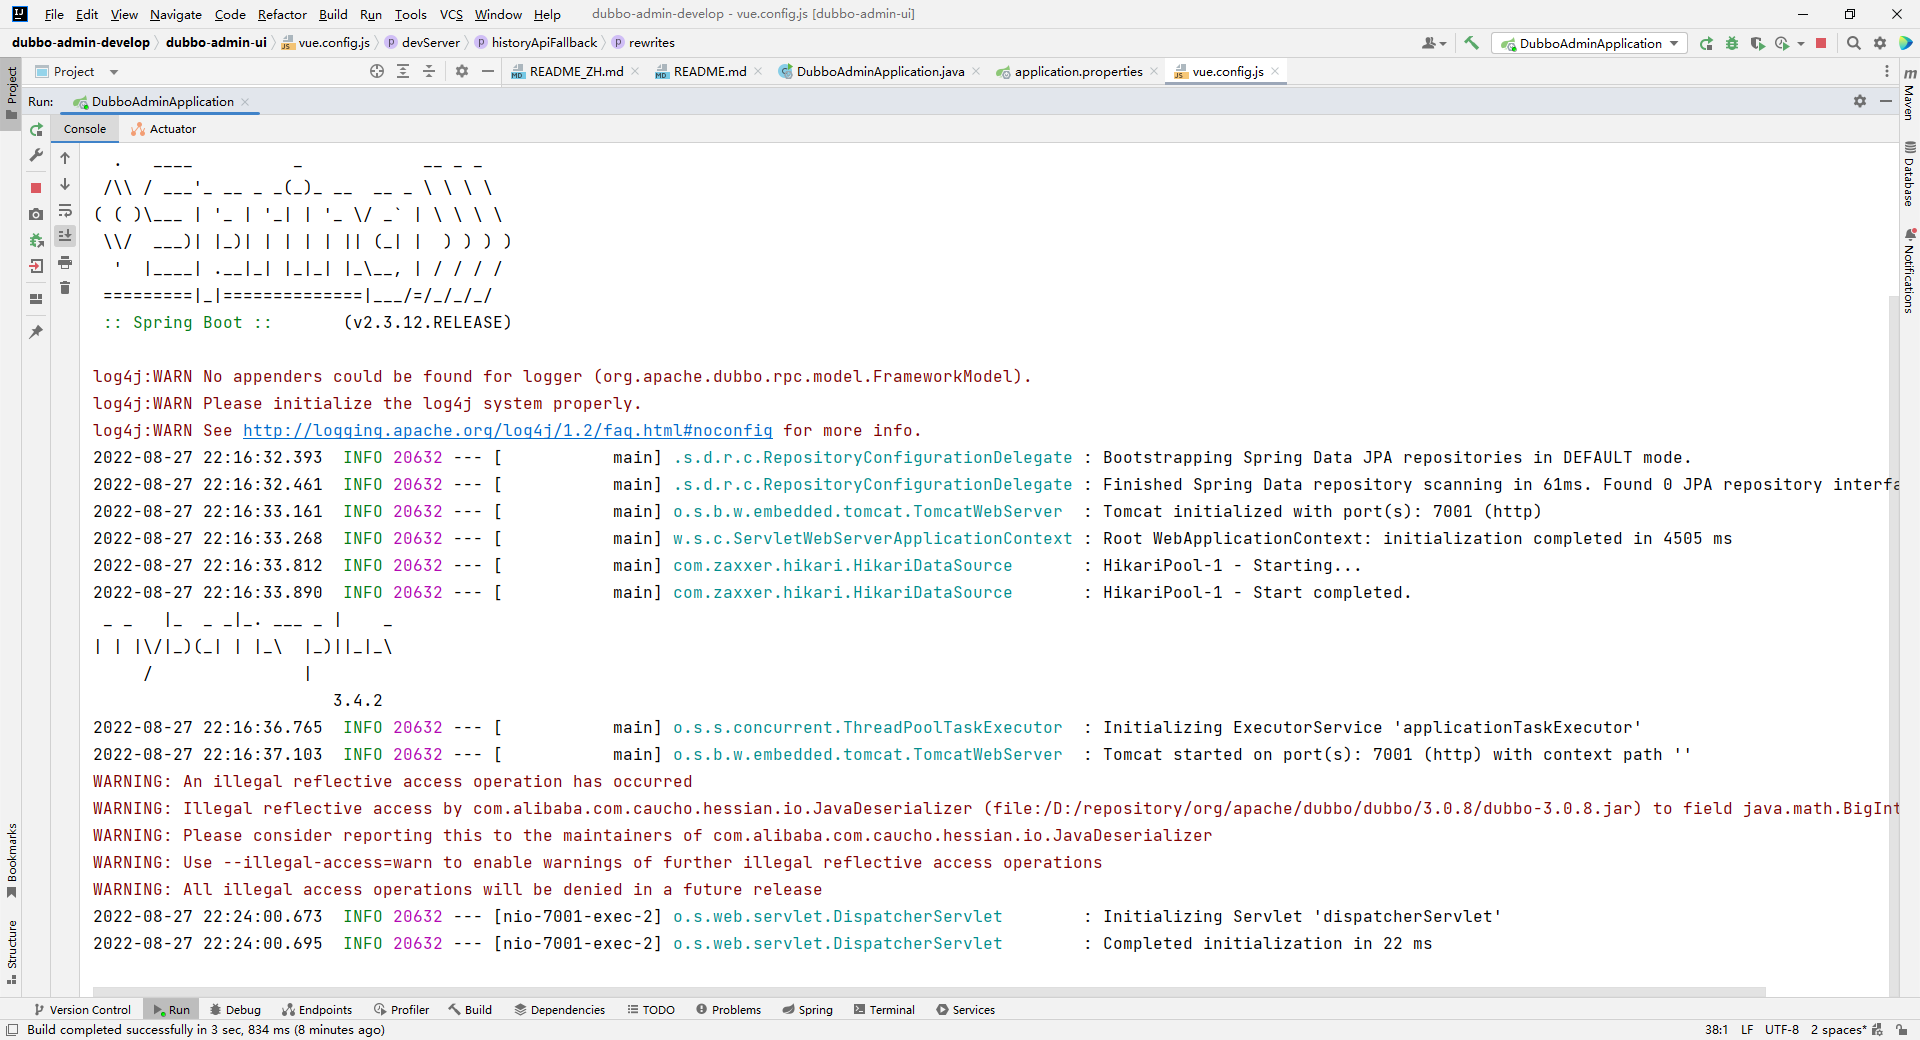Expand the DubboAdminApplication run configuration dropdown
Viewport: 1920px width, 1040px height.
coord(1590,43)
